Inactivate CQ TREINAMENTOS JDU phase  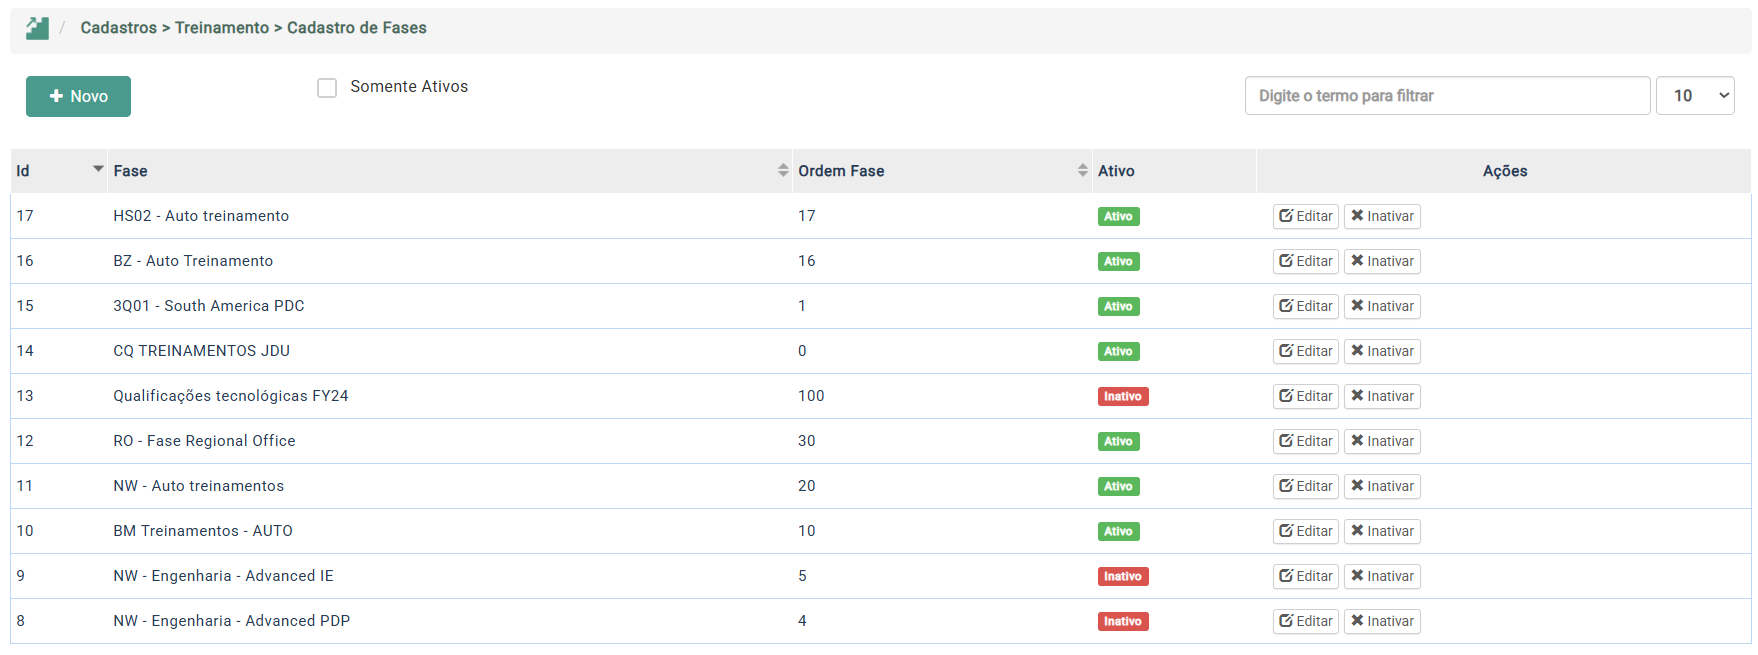pos(1381,351)
